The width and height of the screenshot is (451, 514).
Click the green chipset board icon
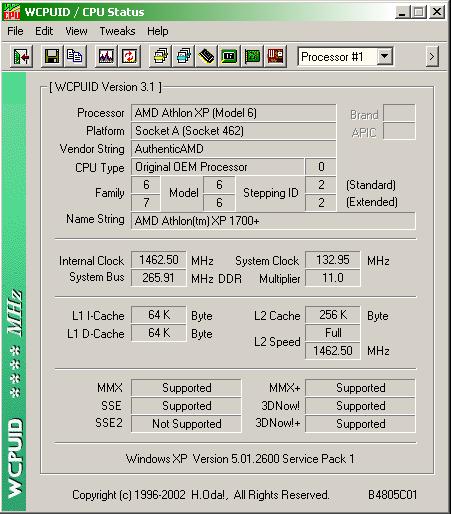229,57
